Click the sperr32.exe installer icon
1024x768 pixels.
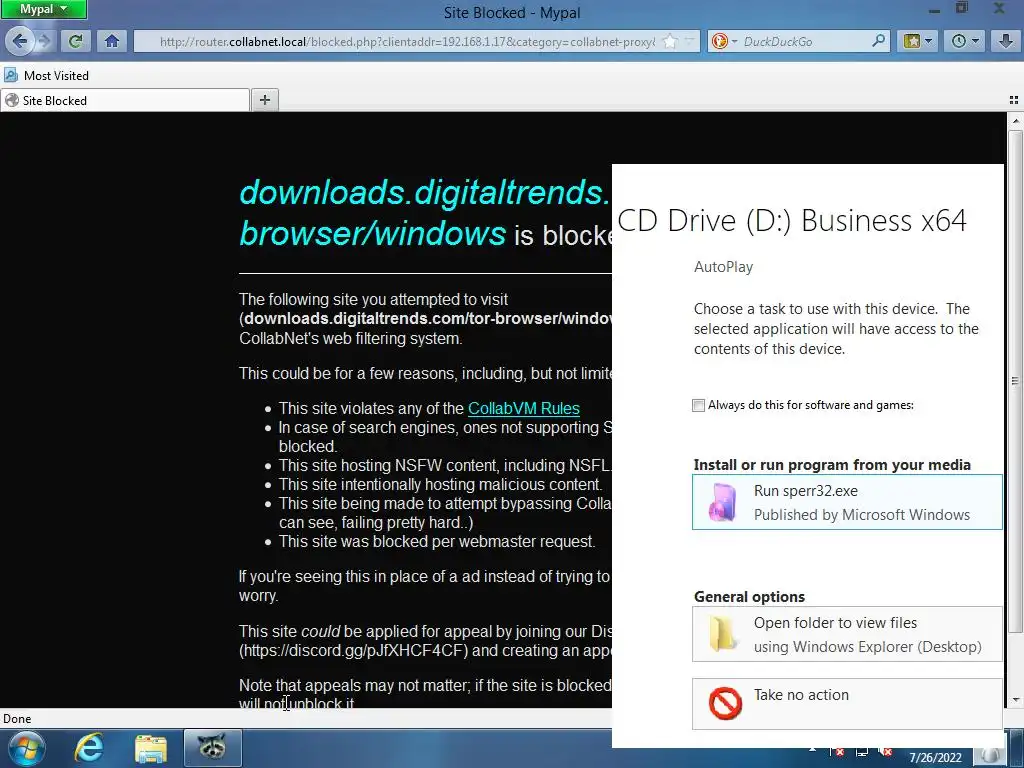coord(724,502)
